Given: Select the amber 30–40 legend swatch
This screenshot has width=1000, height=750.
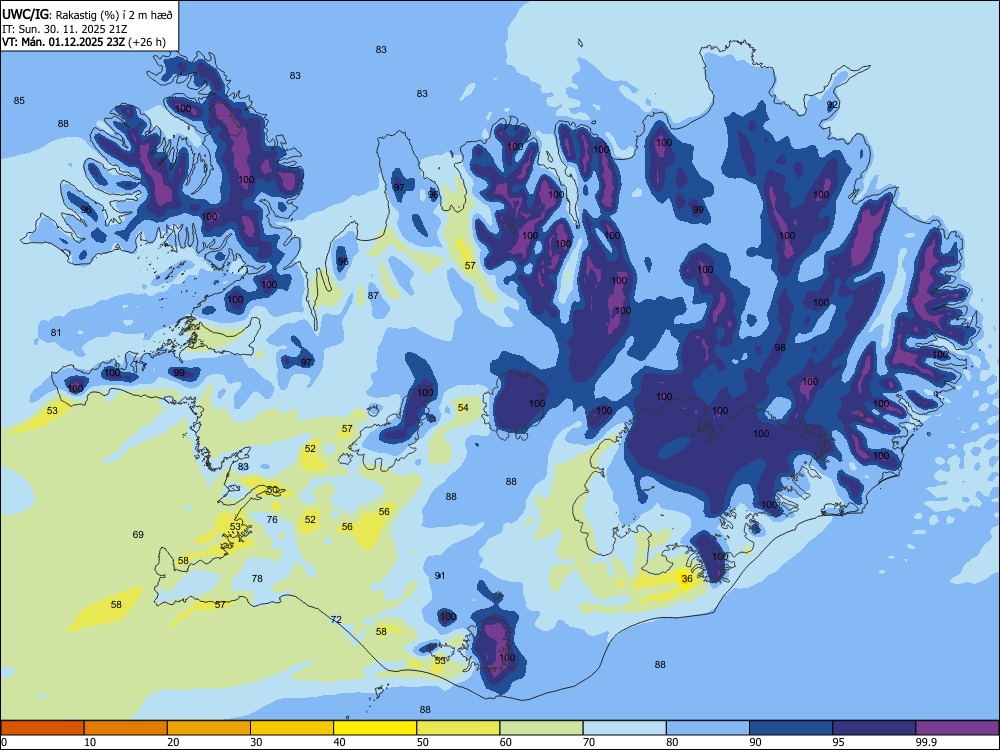Looking at the screenshot, I should (292, 728).
